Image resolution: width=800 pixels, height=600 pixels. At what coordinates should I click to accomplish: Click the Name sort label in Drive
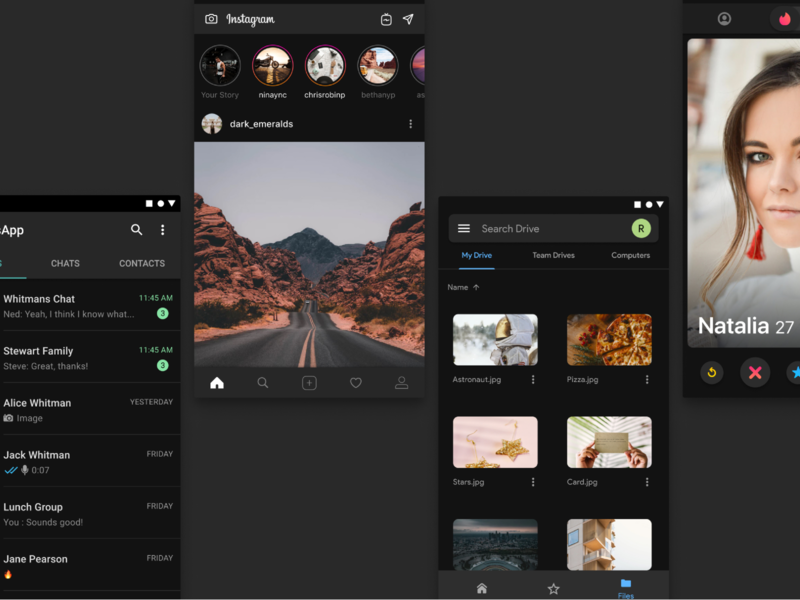click(458, 287)
